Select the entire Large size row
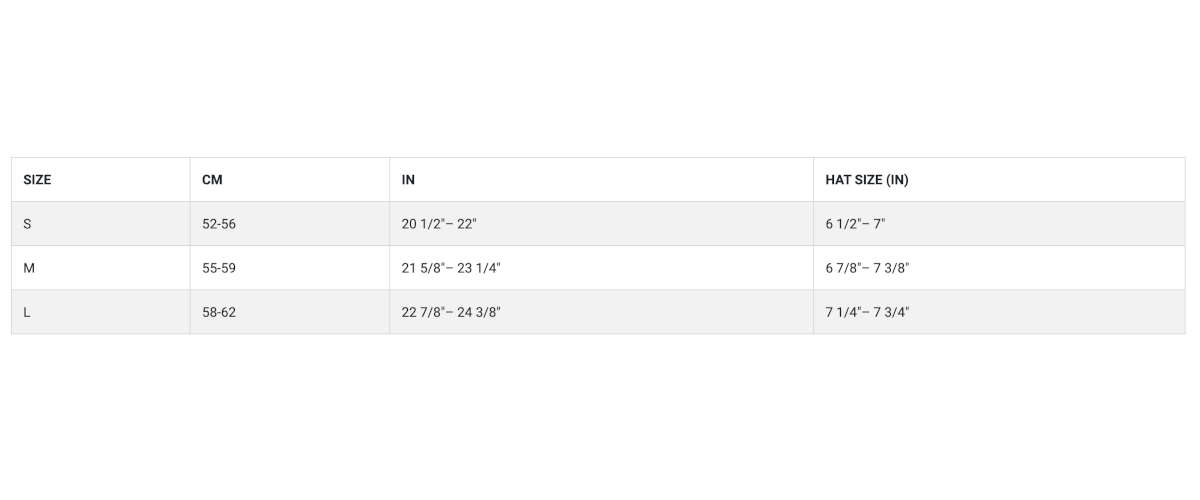 pyautogui.click(x=600, y=312)
